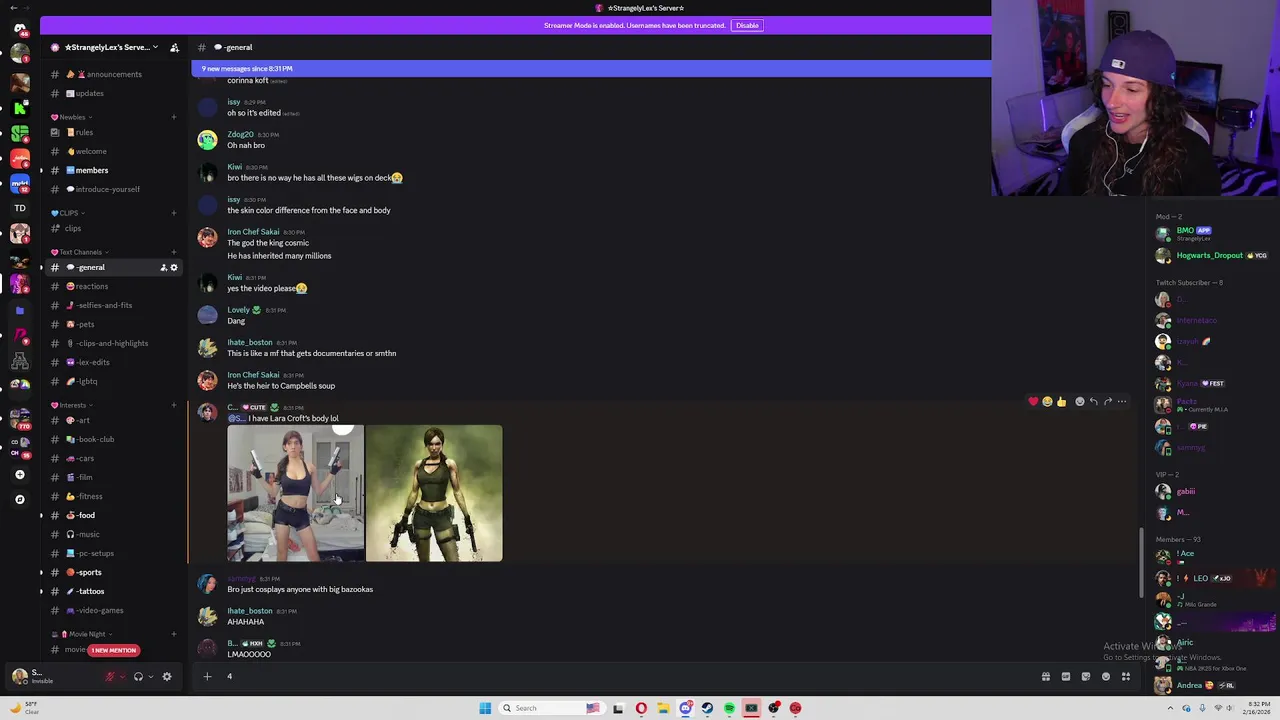Image resolution: width=1280 pixels, height=720 pixels.
Task: Open the TD server icon
Action: tap(20, 208)
